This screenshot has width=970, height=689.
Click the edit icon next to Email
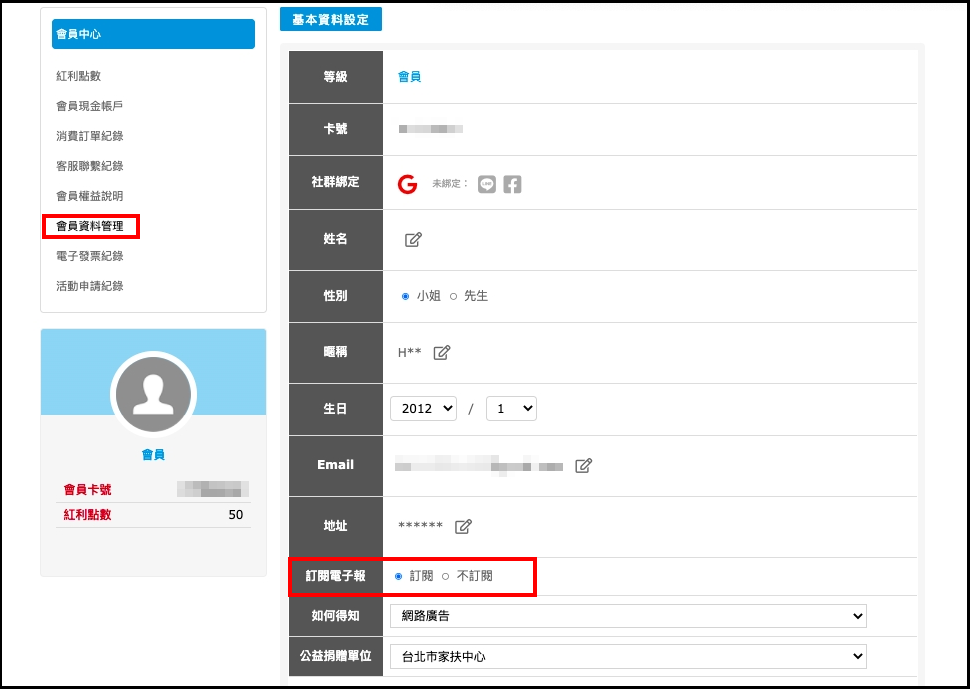[x=584, y=465]
